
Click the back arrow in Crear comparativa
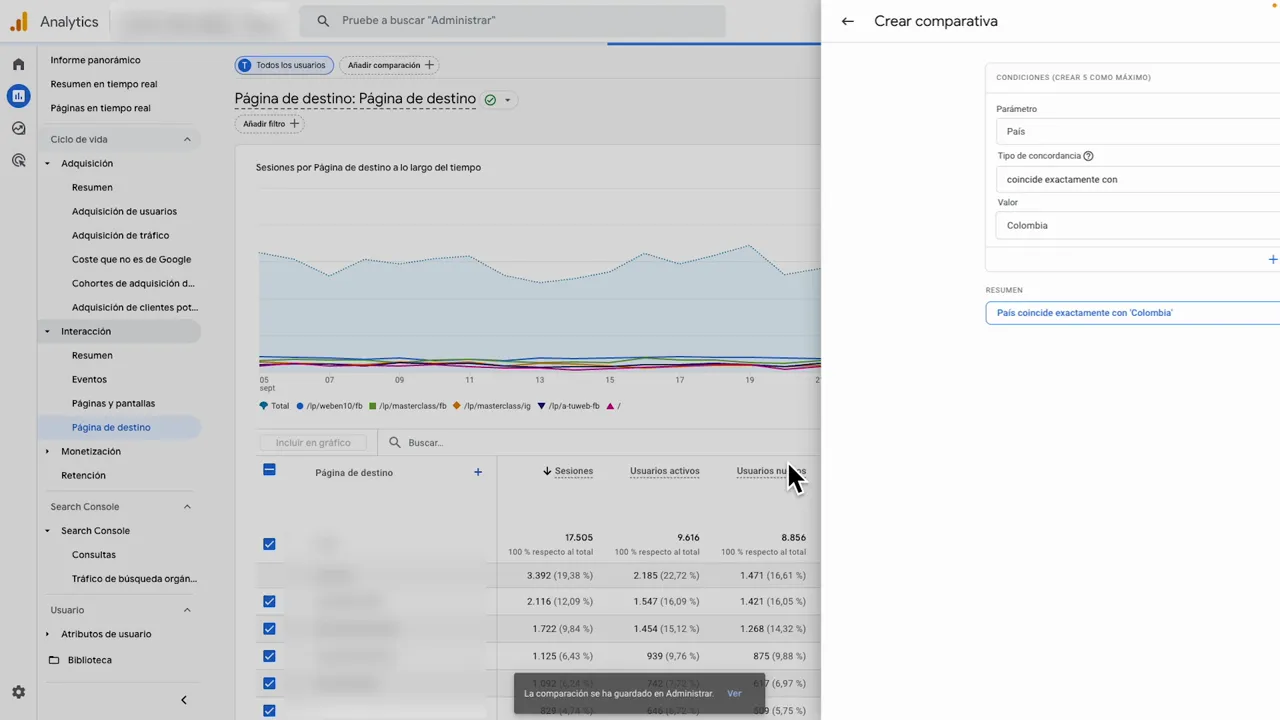point(848,21)
